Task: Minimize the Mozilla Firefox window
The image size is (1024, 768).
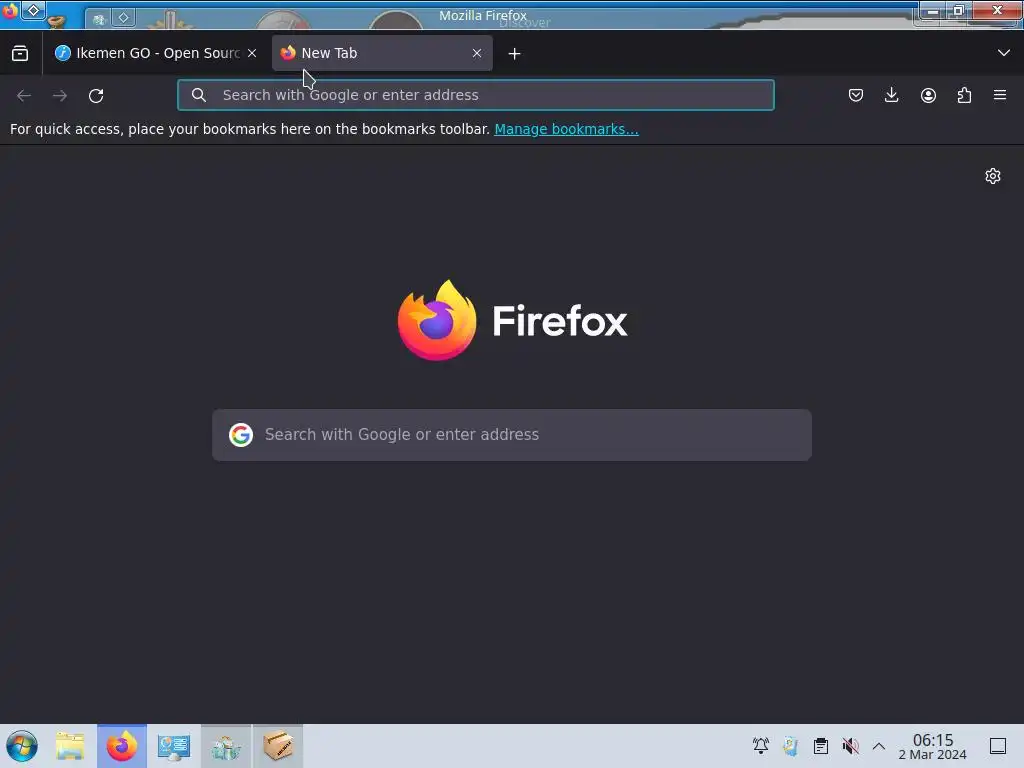Action: [x=933, y=11]
